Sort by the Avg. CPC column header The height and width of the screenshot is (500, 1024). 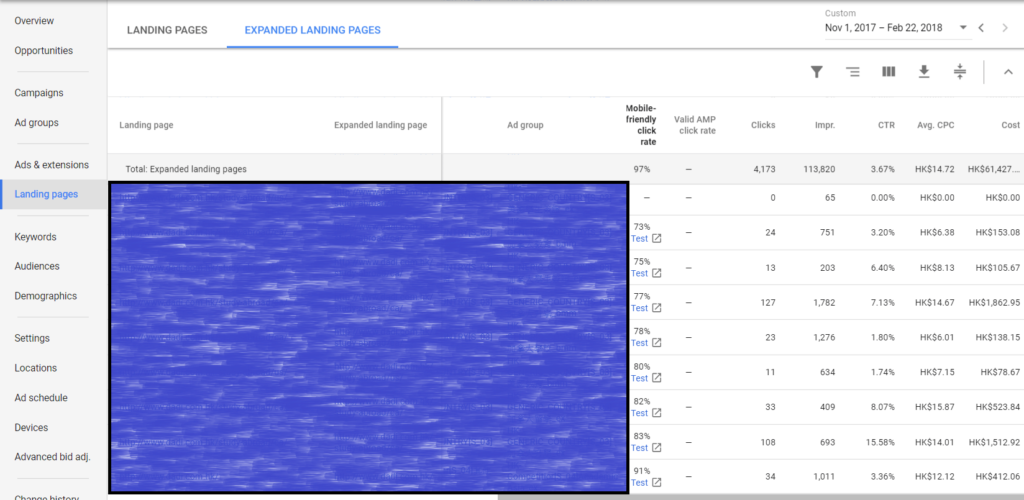pos(935,125)
